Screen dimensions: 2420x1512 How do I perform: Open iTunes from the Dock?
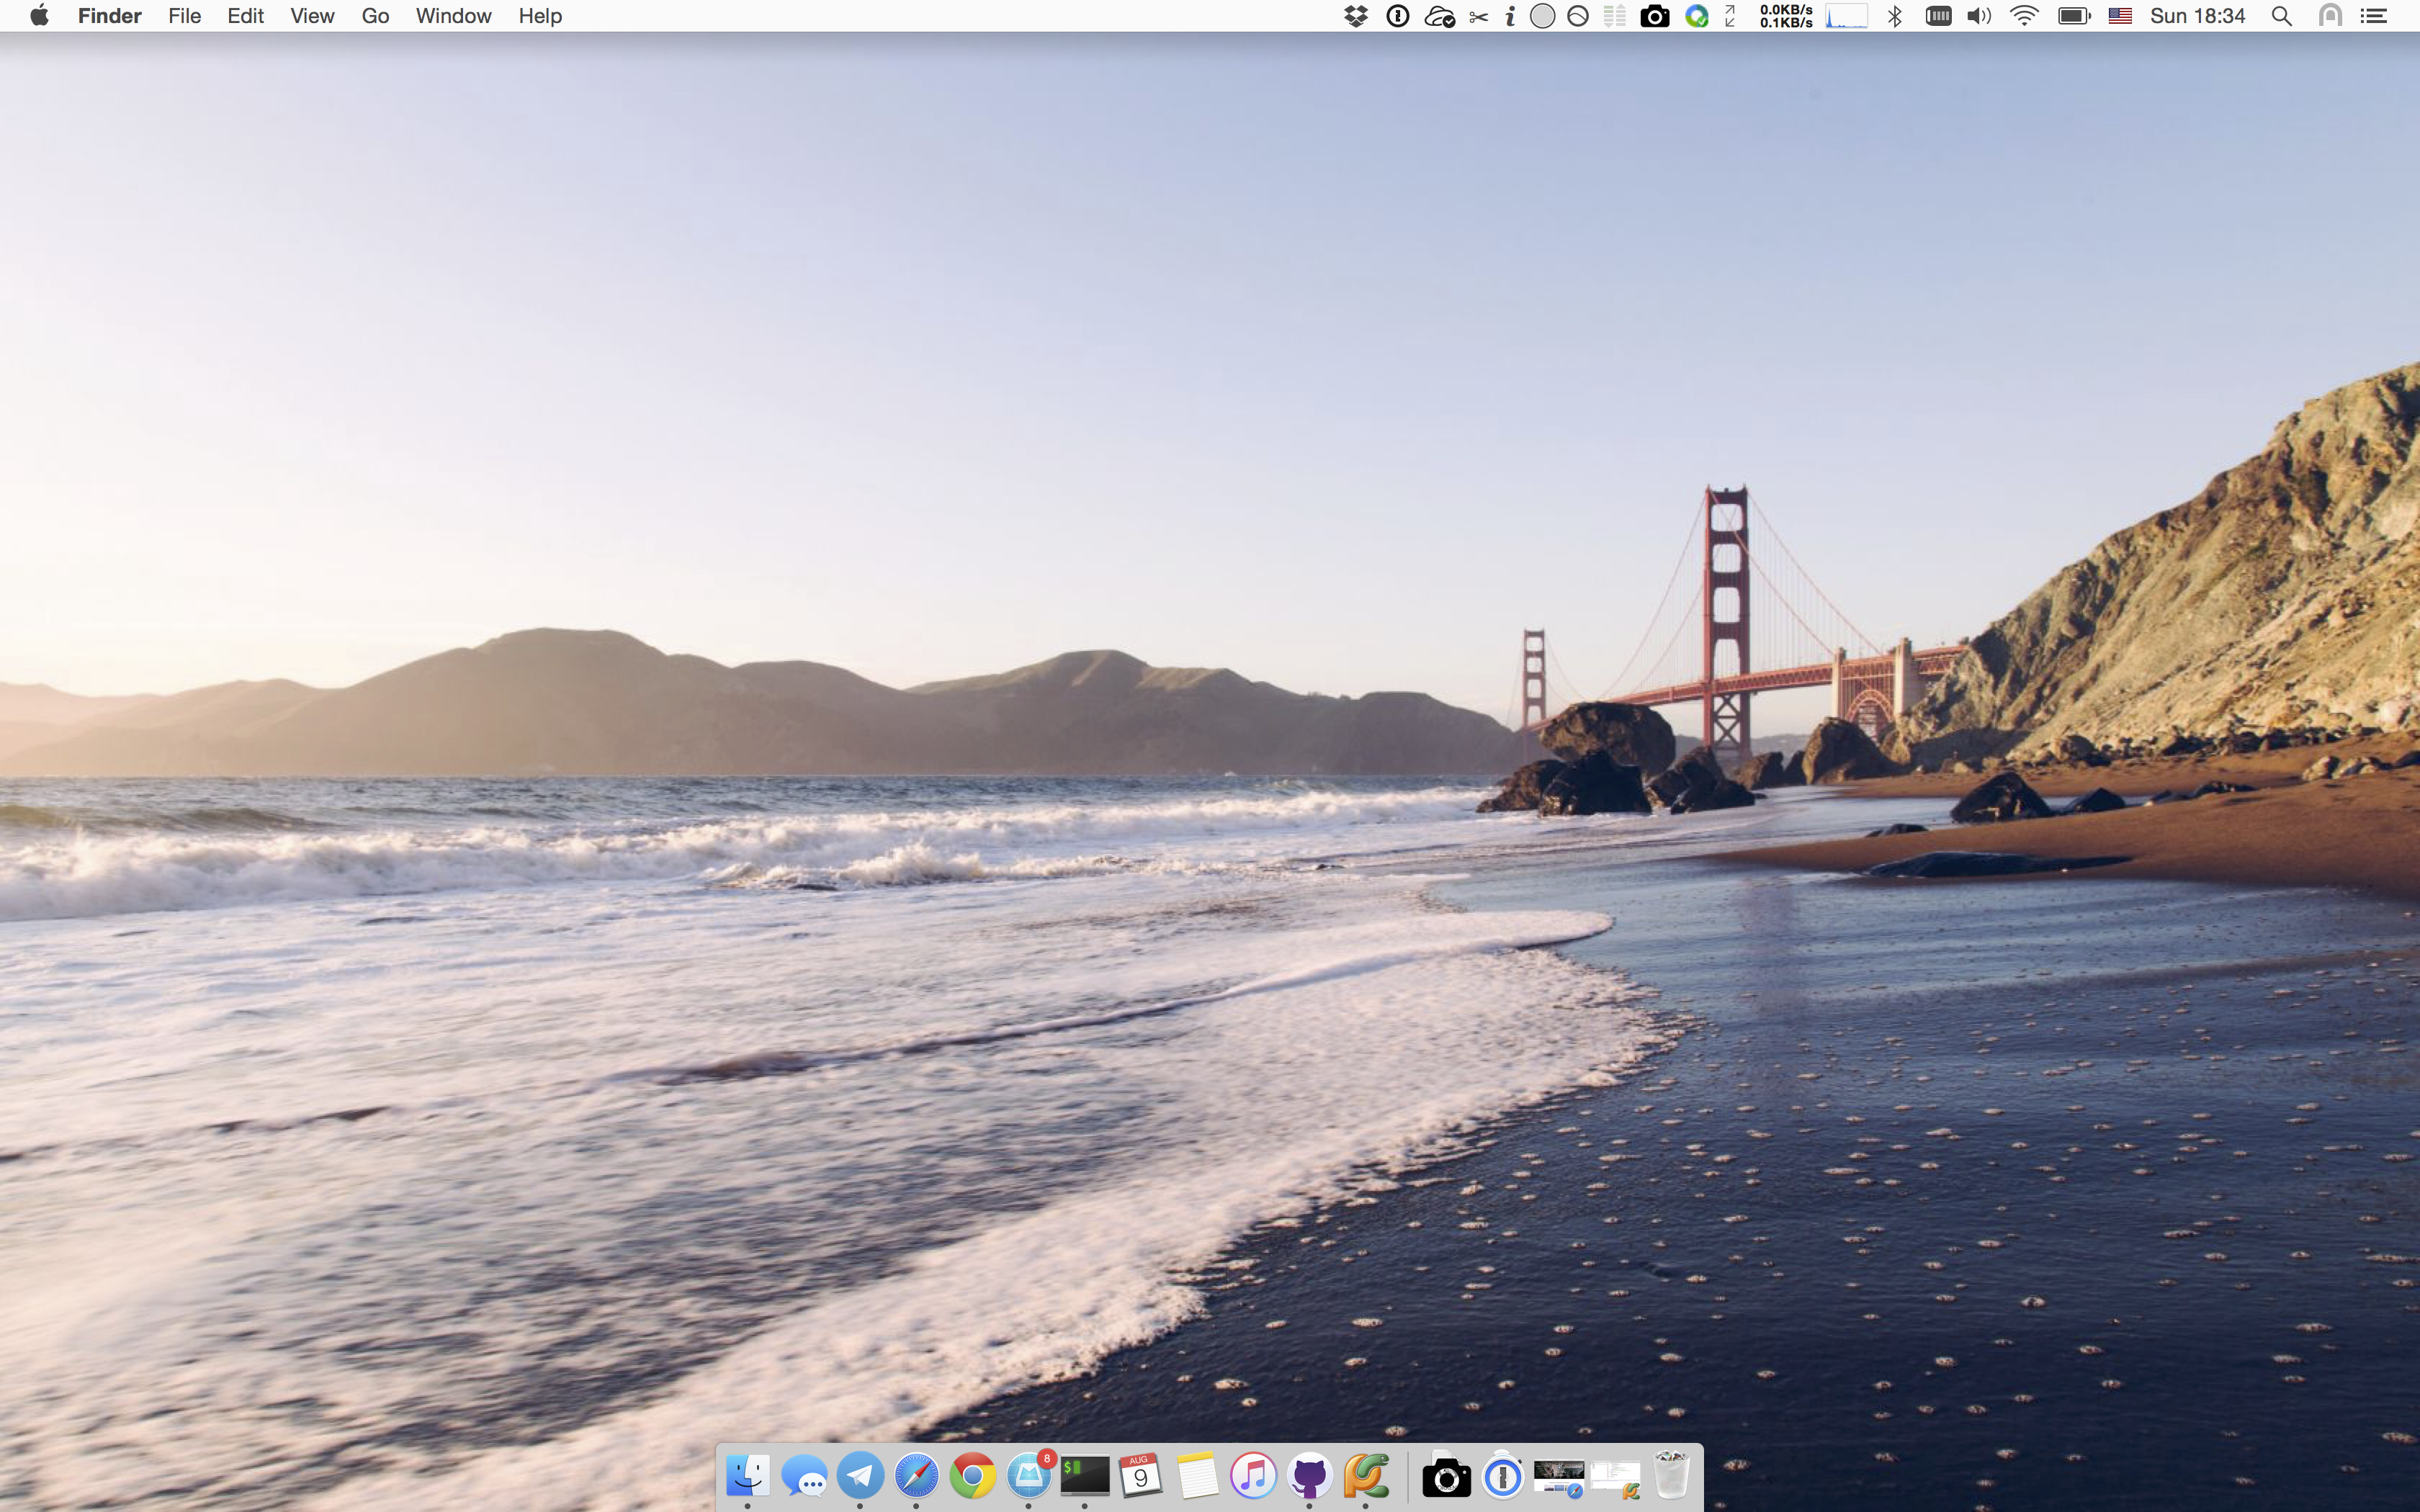[x=1253, y=1475]
